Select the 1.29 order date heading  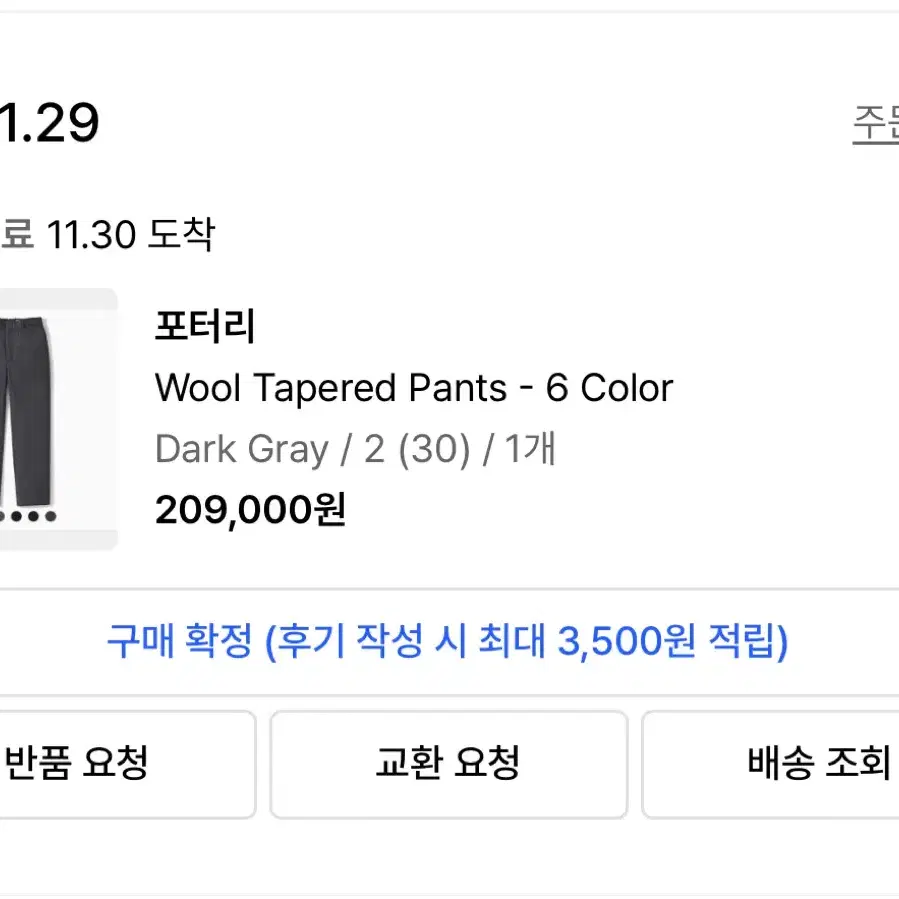(x=49, y=123)
